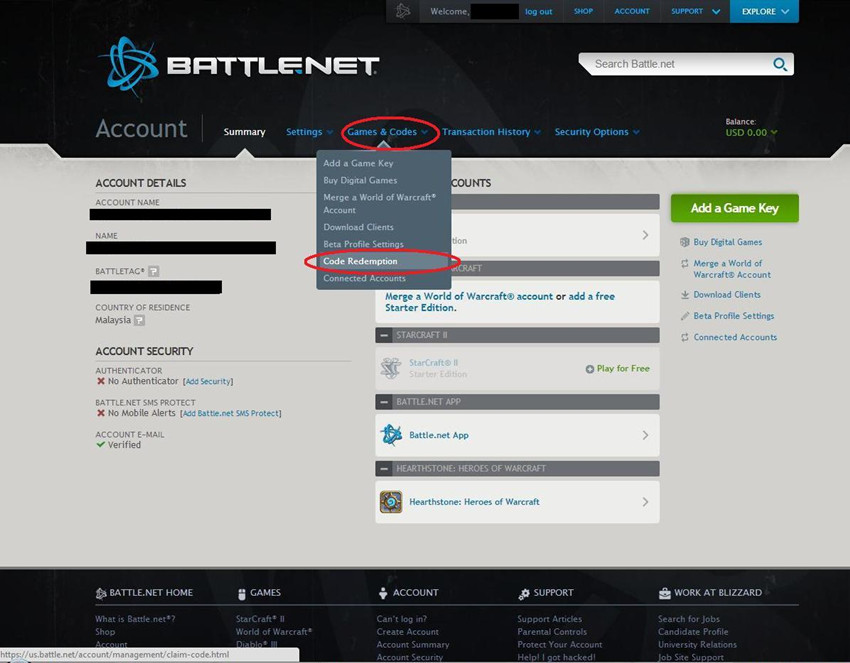The height and width of the screenshot is (663, 850).
Task: Click footer What is Battle.net? link
Action: [135, 619]
